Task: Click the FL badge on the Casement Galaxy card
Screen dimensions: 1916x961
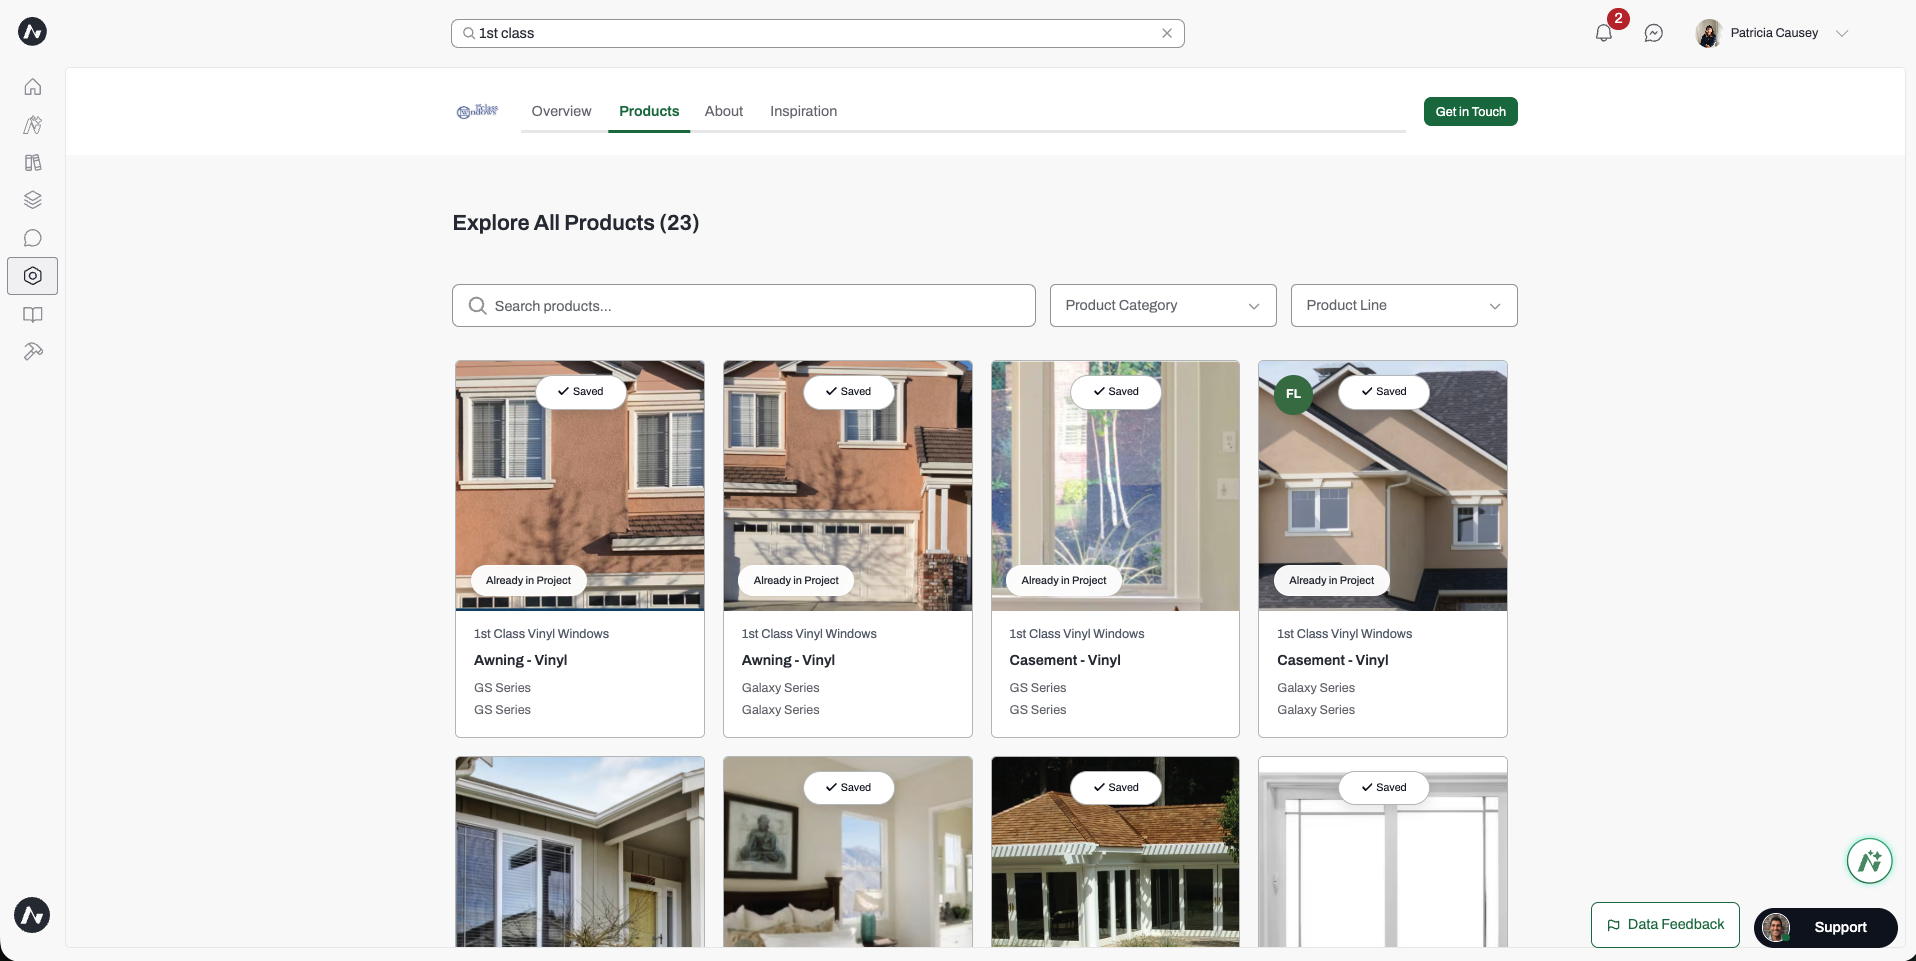Action: tap(1293, 394)
